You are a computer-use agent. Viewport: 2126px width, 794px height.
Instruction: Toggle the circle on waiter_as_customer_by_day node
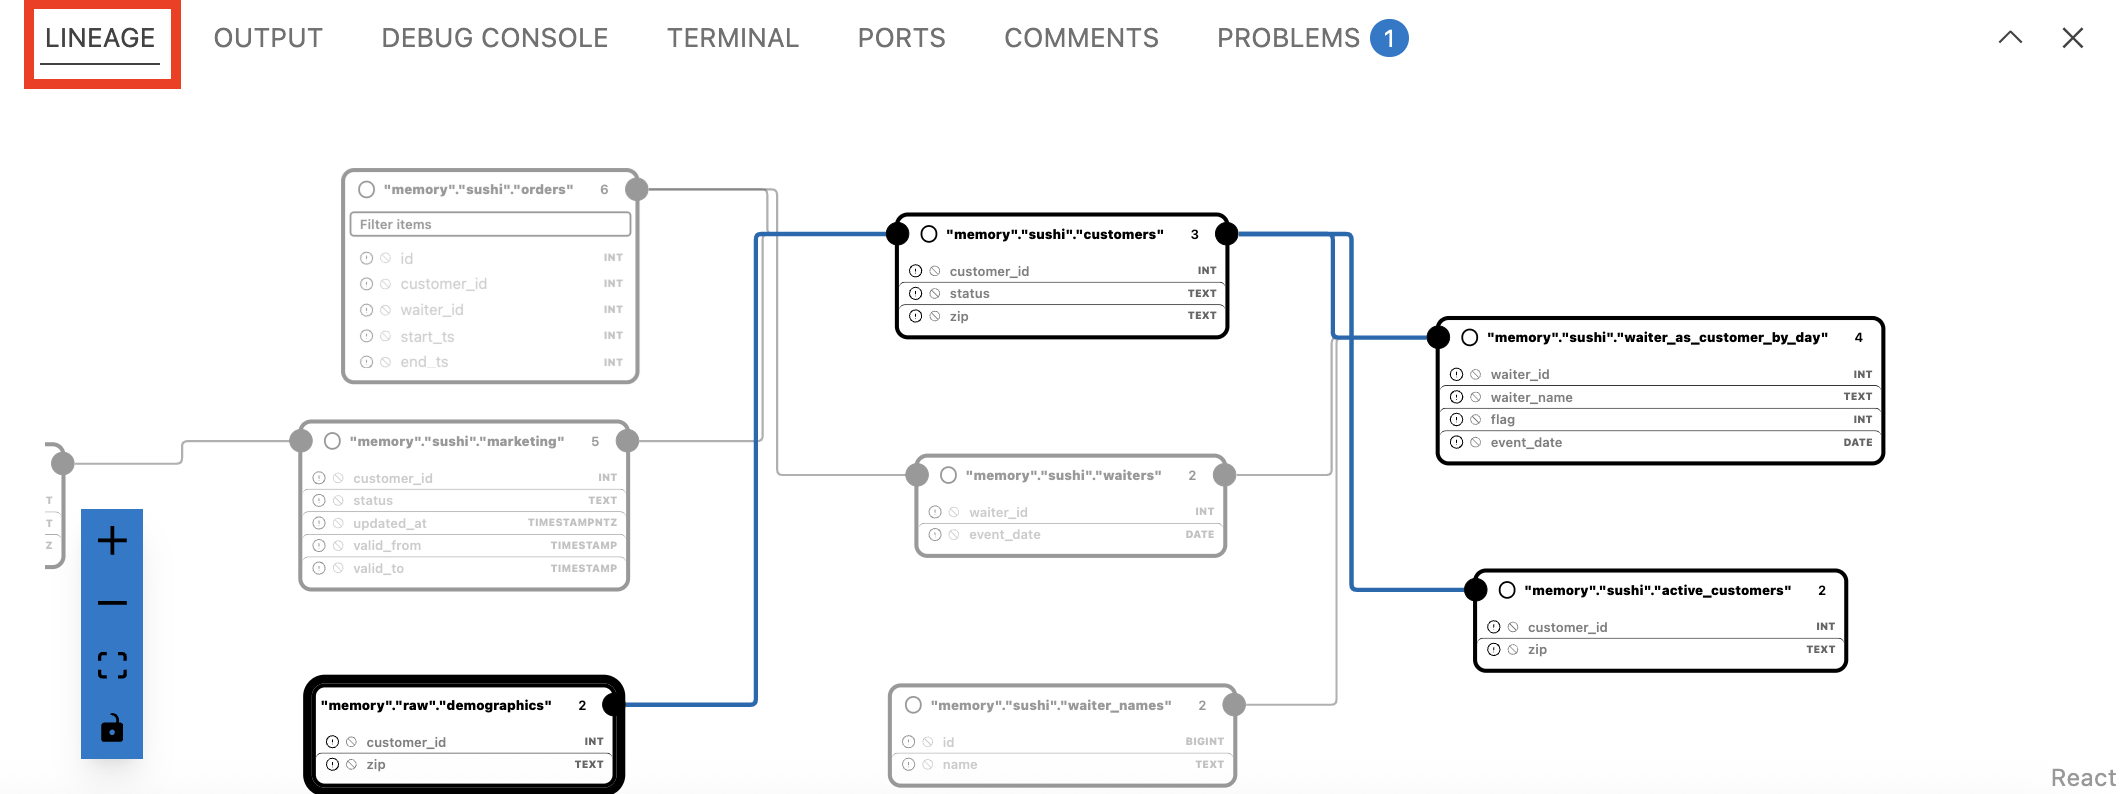pos(1470,337)
